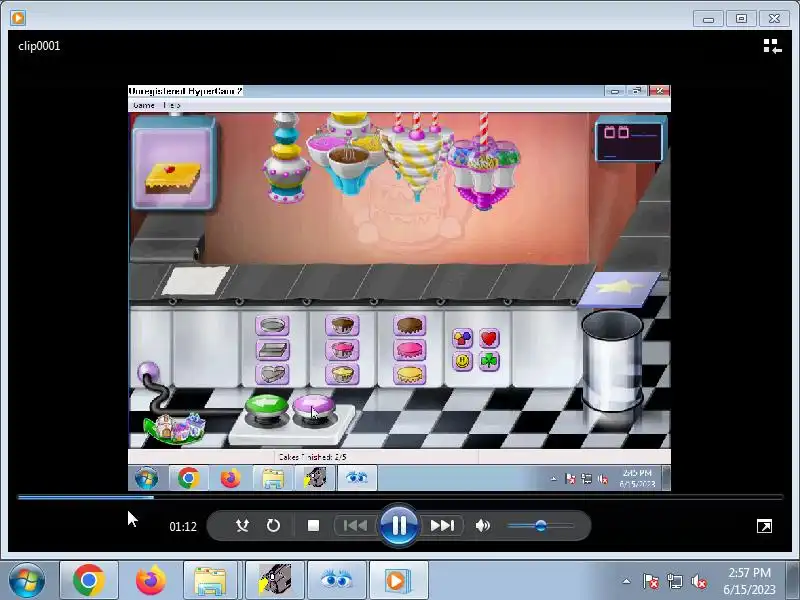Screen dimensions: 800x600
Task: Select the smiley face decoration button
Action: pos(463,361)
